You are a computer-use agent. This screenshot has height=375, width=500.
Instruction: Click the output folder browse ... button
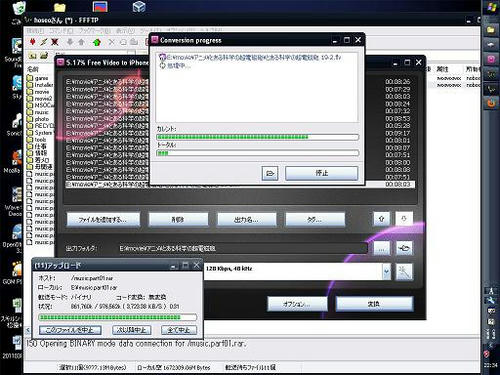point(381,248)
